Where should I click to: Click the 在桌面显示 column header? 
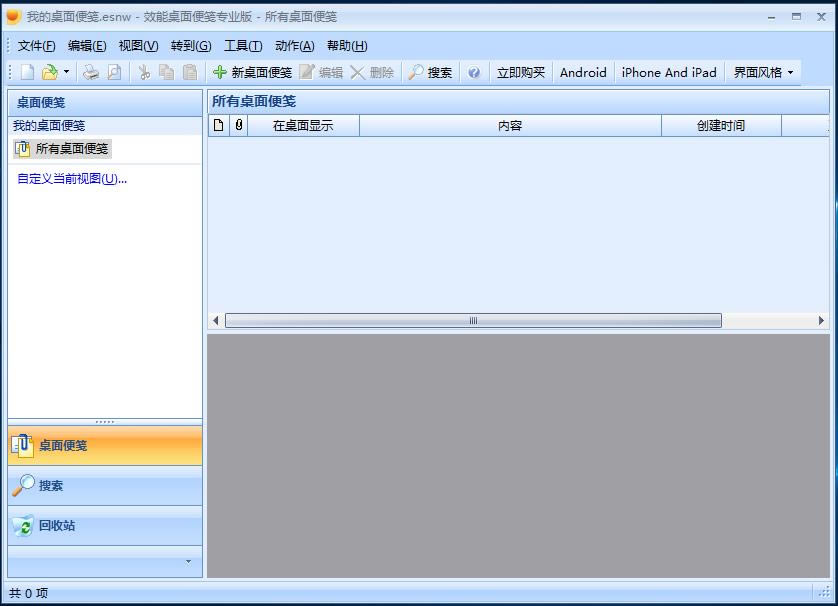point(303,126)
